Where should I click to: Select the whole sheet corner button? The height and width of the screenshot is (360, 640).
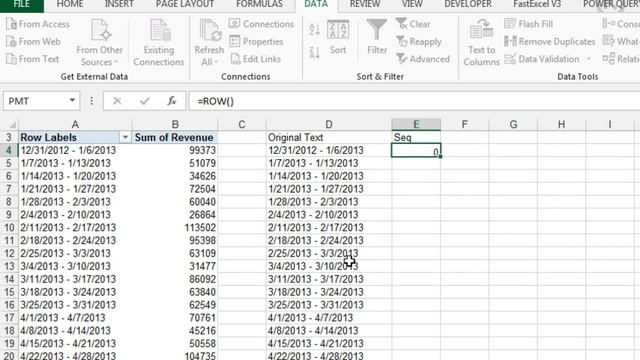(x=9, y=124)
